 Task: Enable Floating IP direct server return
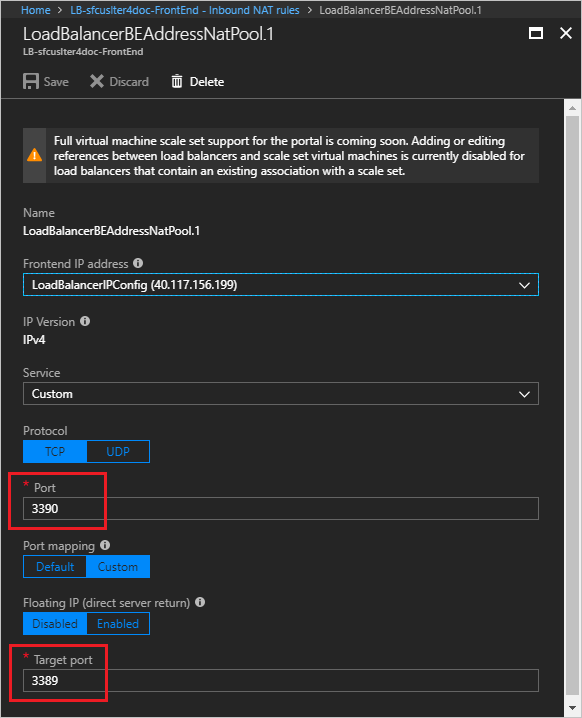pos(118,624)
